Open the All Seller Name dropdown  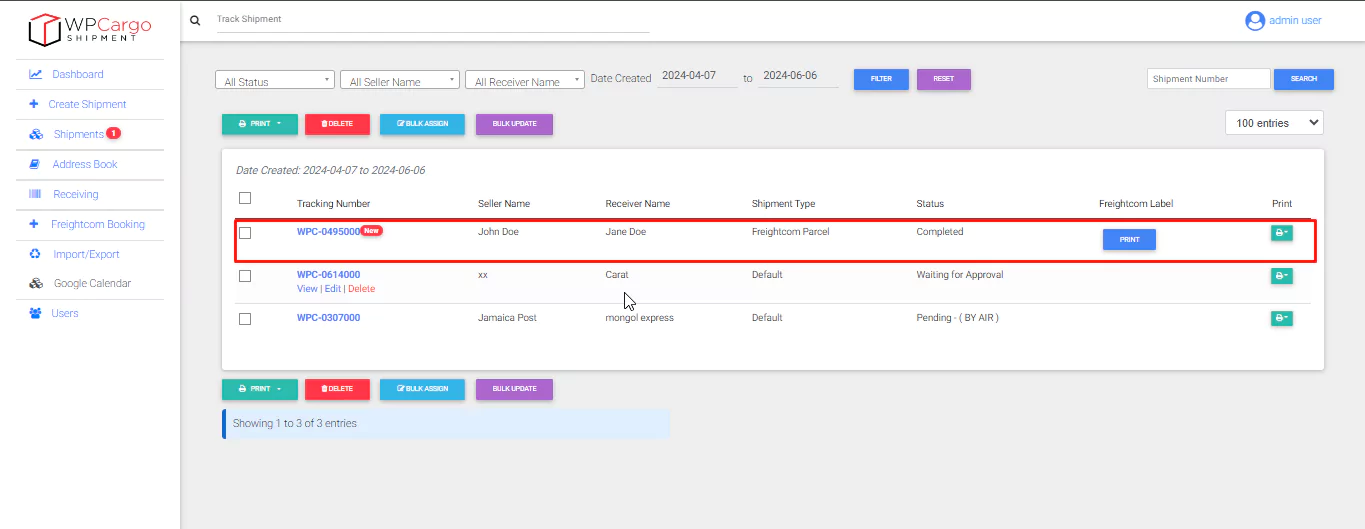[x=400, y=80]
